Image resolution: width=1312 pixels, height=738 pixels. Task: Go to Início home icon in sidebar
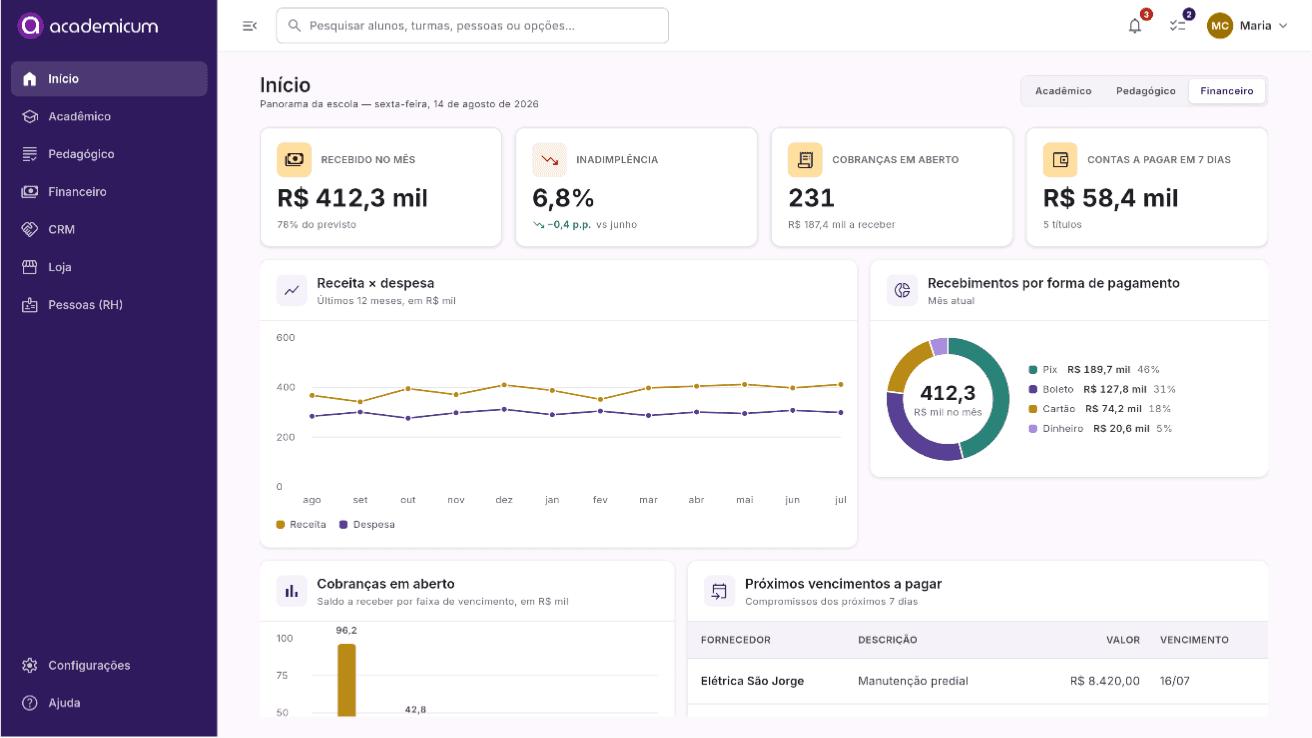click(30, 79)
